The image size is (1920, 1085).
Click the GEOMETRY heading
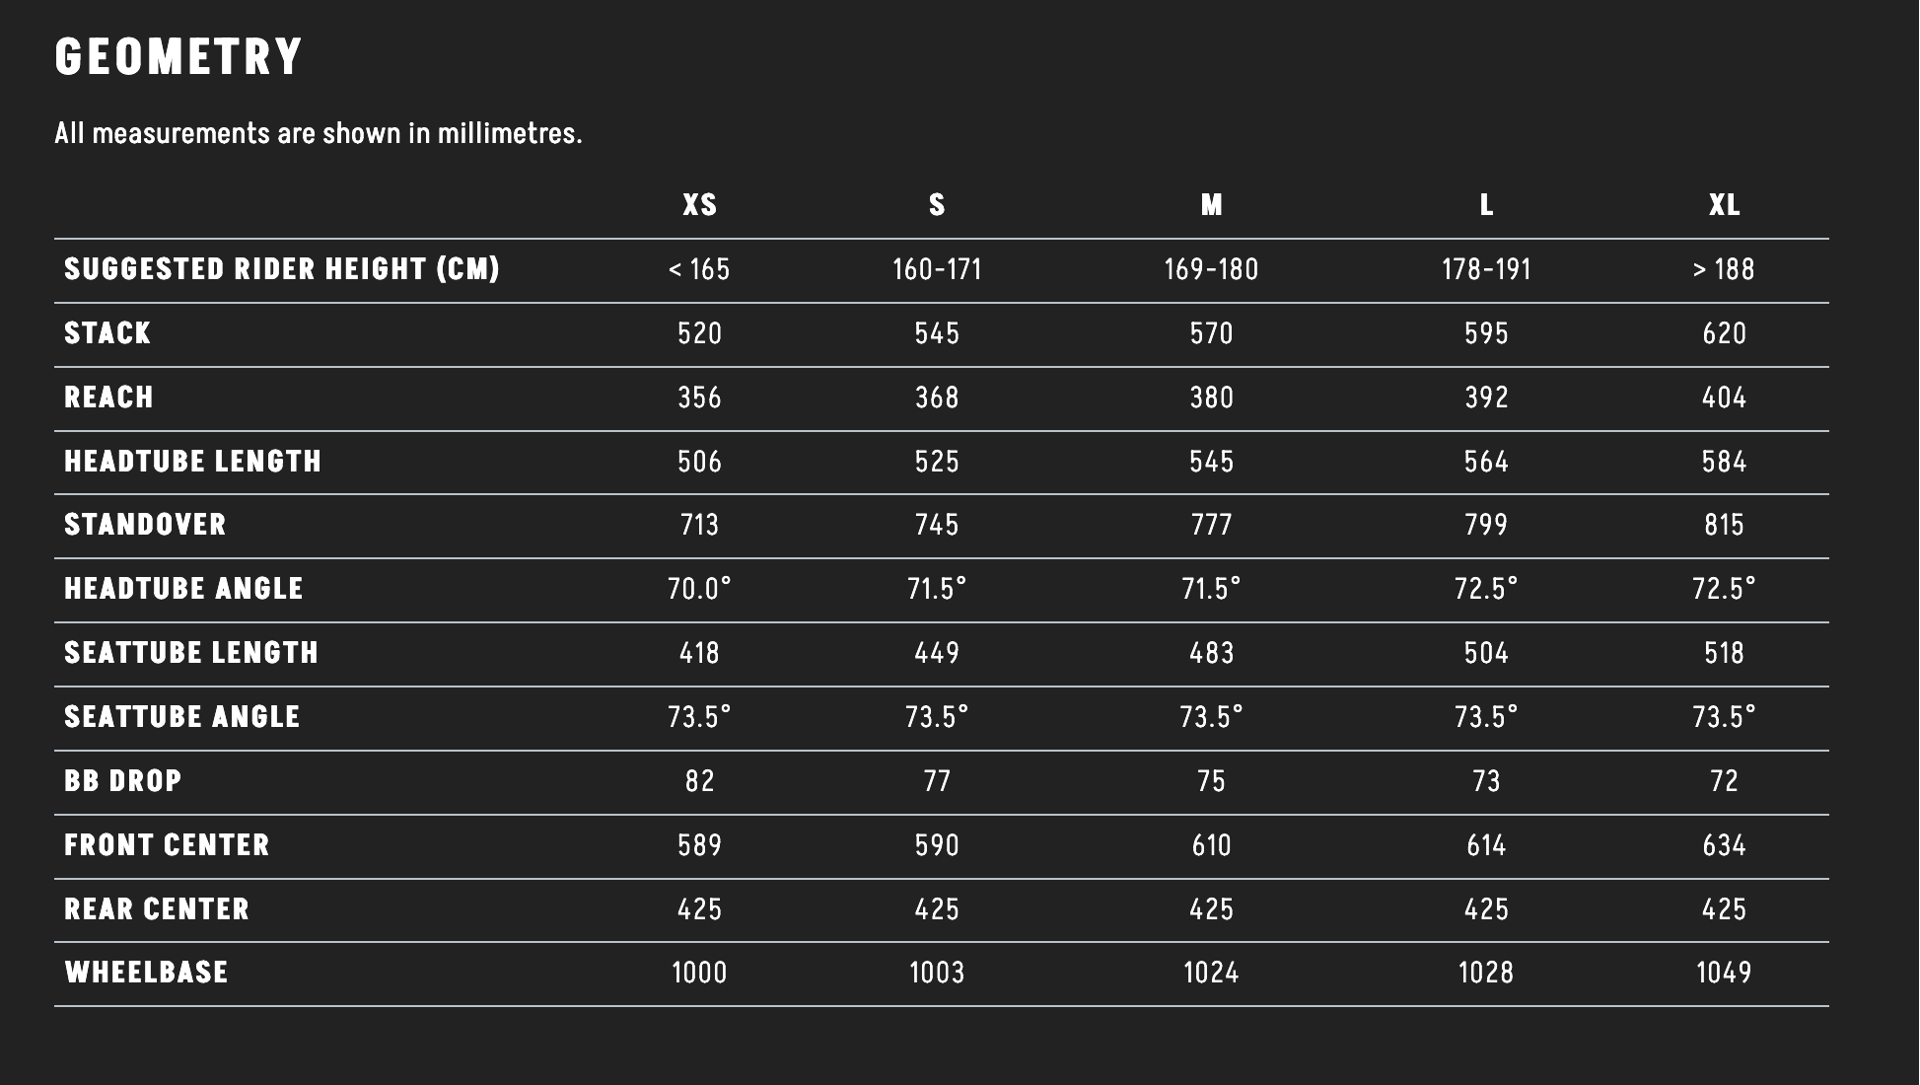179,57
